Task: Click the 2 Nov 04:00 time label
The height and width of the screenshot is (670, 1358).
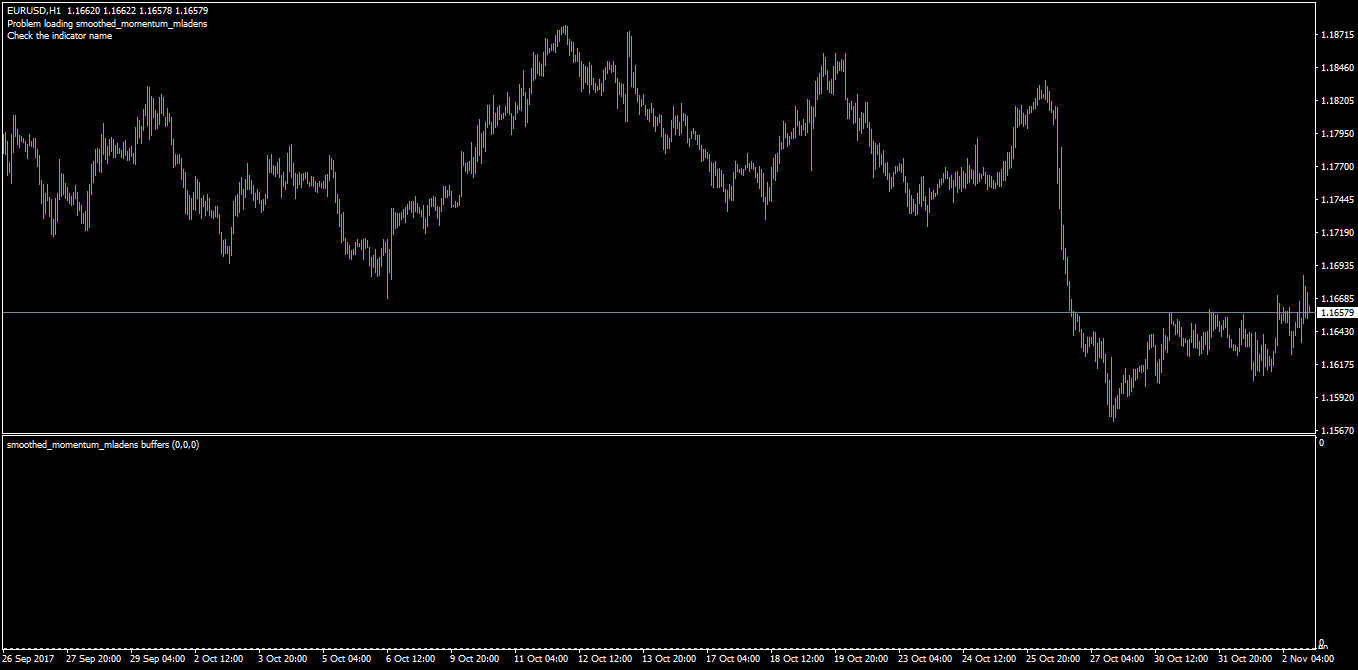Action: [1308, 659]
